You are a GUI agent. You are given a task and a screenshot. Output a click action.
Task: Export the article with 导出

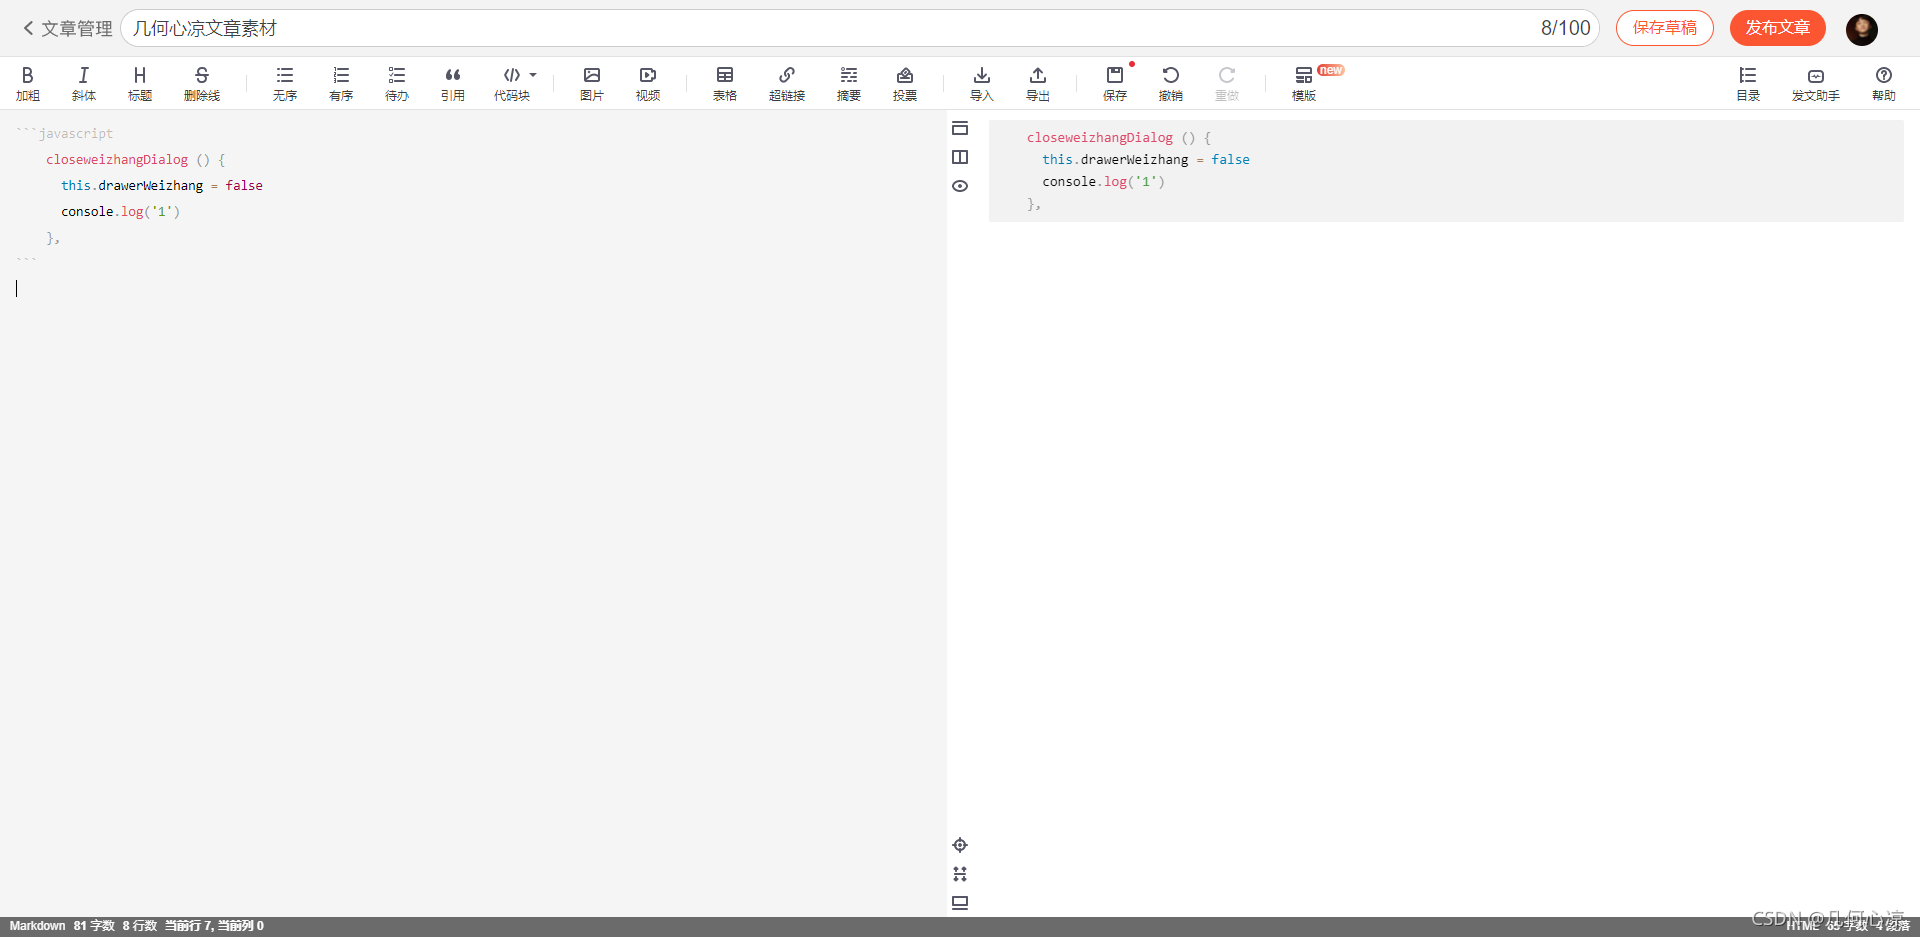click(x=1038, y=83)
